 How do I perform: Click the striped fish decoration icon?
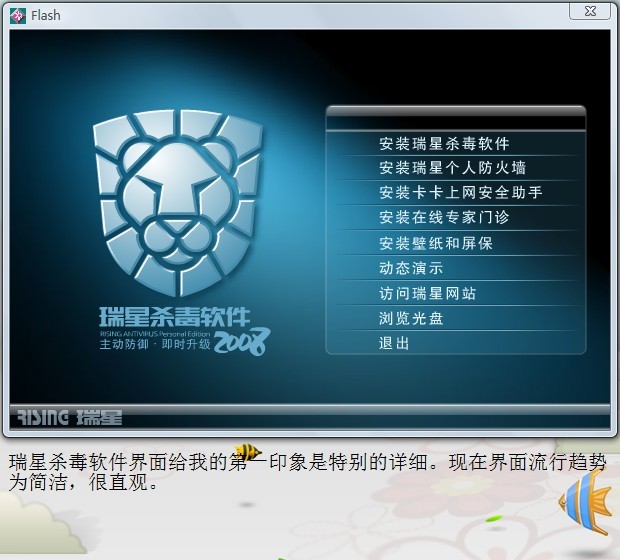(586, 501)
